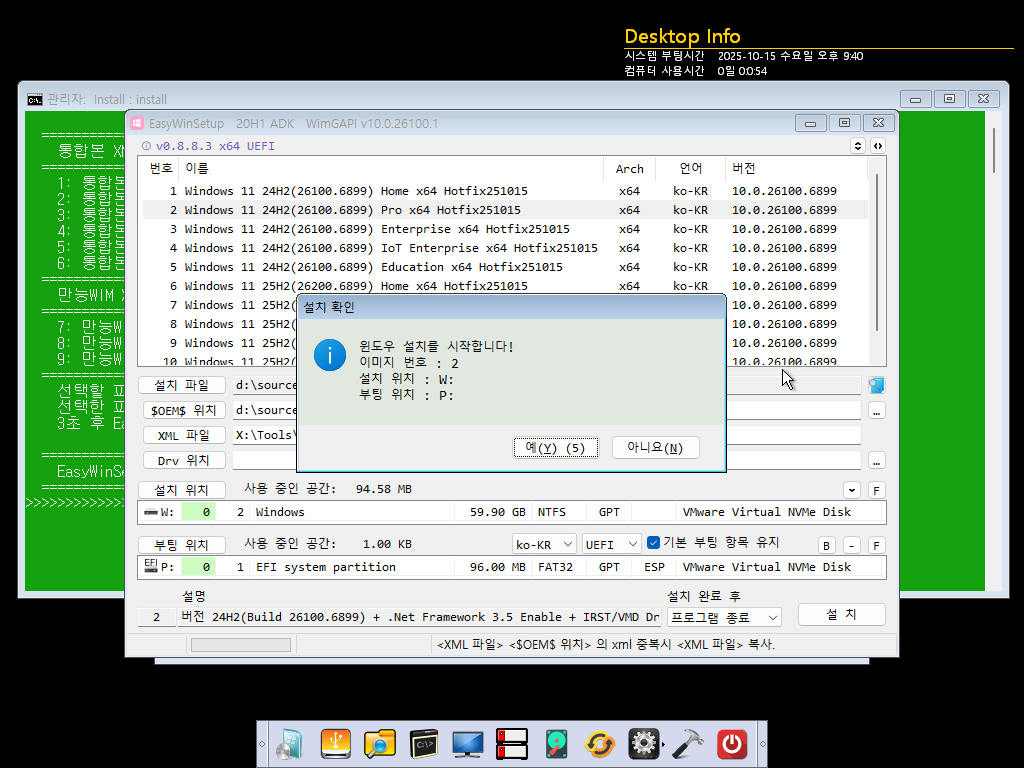
Task: Click the 설명 description field with 버전 24H2
Action: (419, 617)
